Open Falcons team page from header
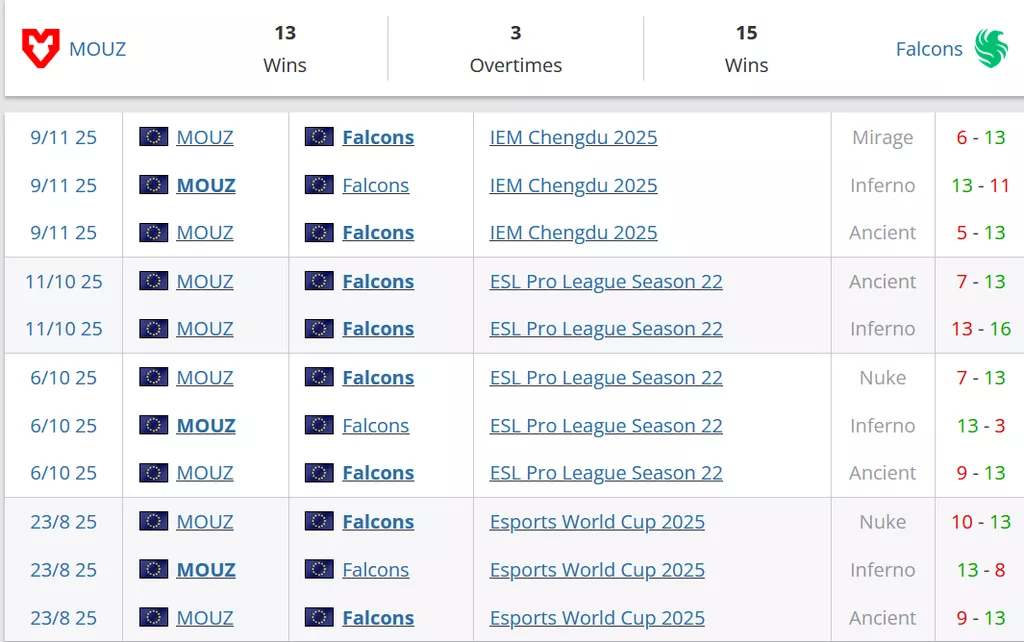This screenshot has width=1024, height=642. 929,48
